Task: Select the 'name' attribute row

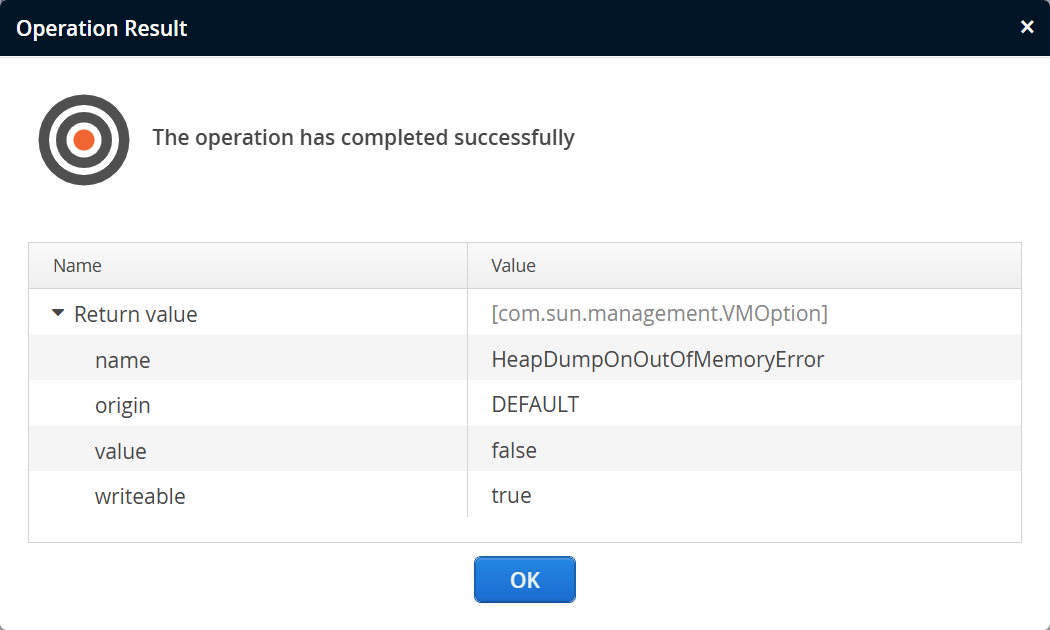Action: click(x=122, y=360)
